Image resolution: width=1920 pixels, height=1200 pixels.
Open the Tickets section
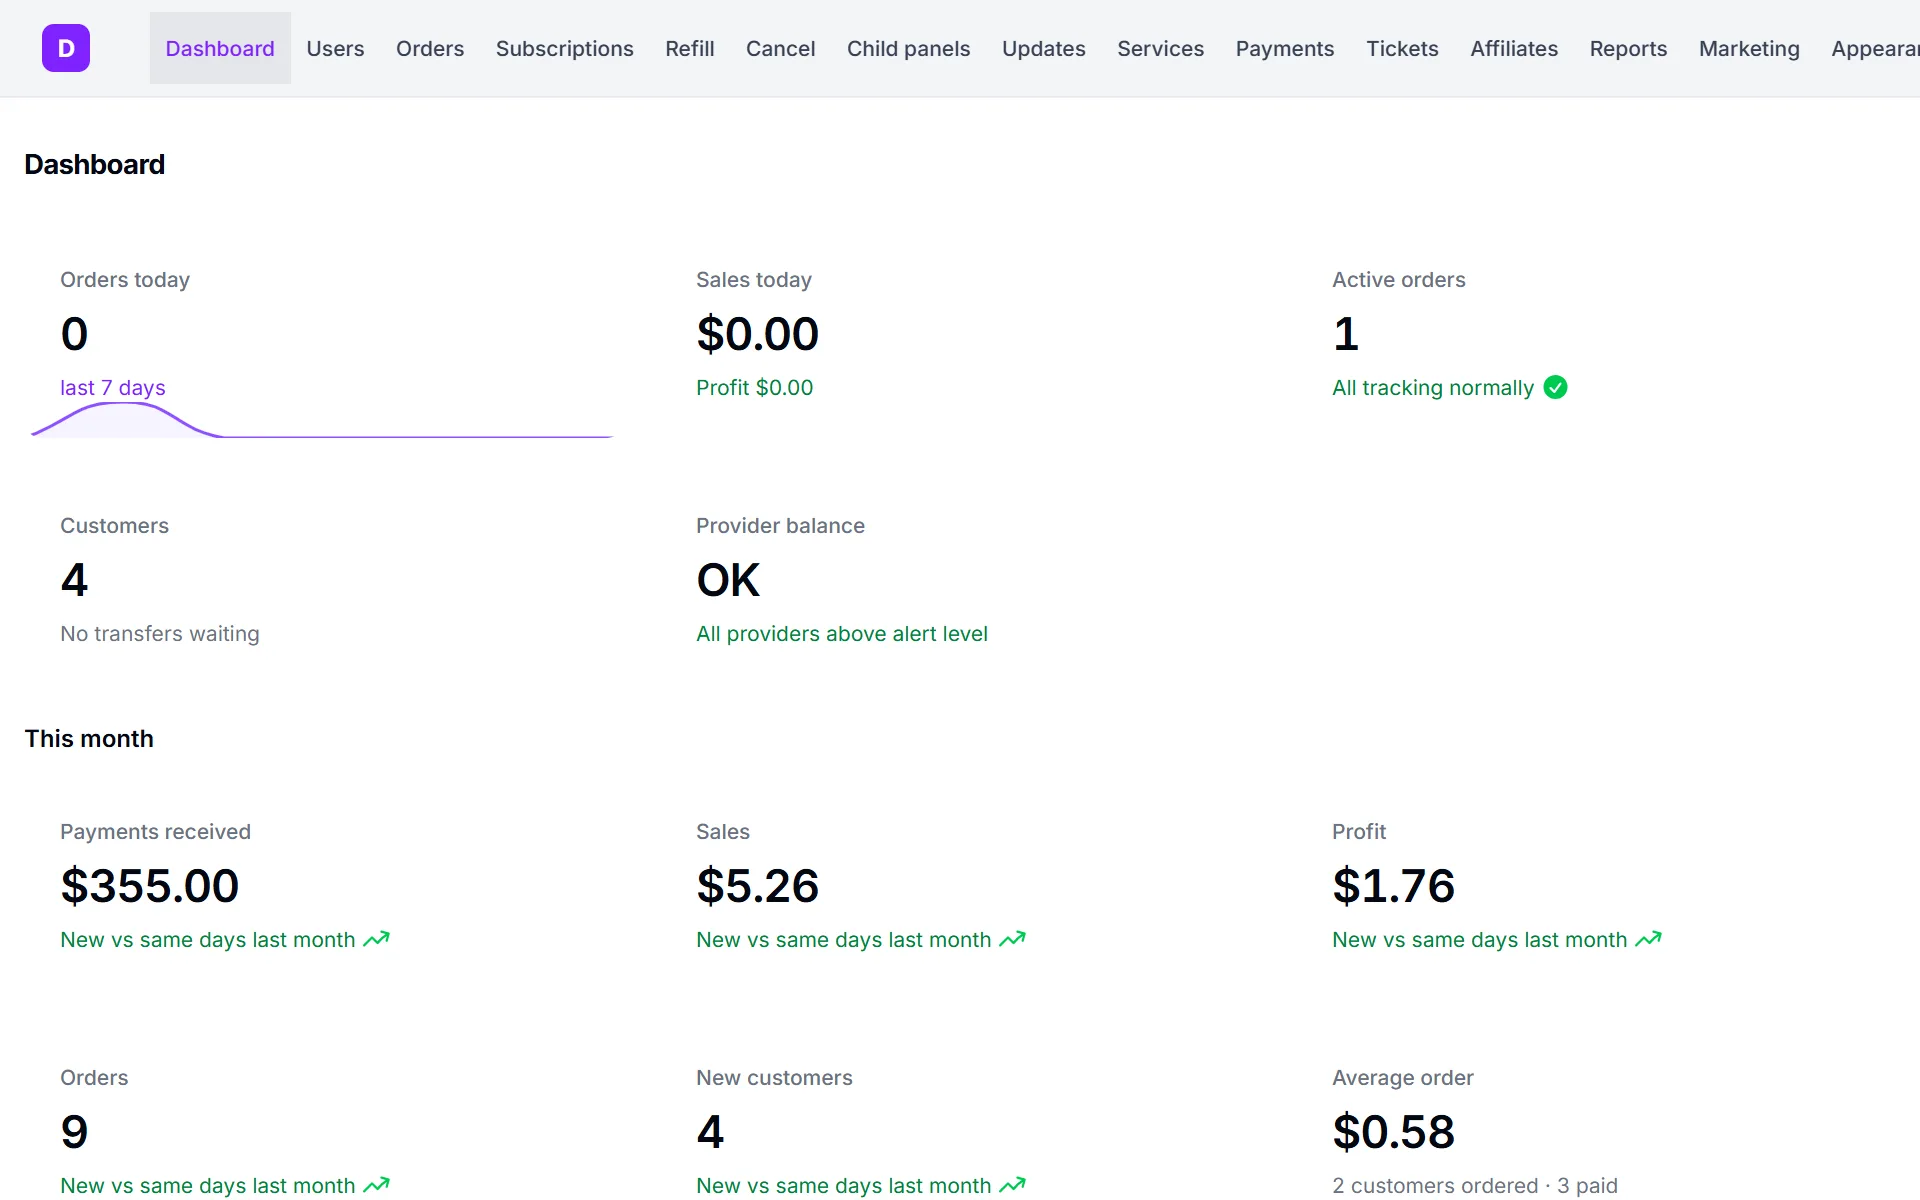tap(1402, 48)
